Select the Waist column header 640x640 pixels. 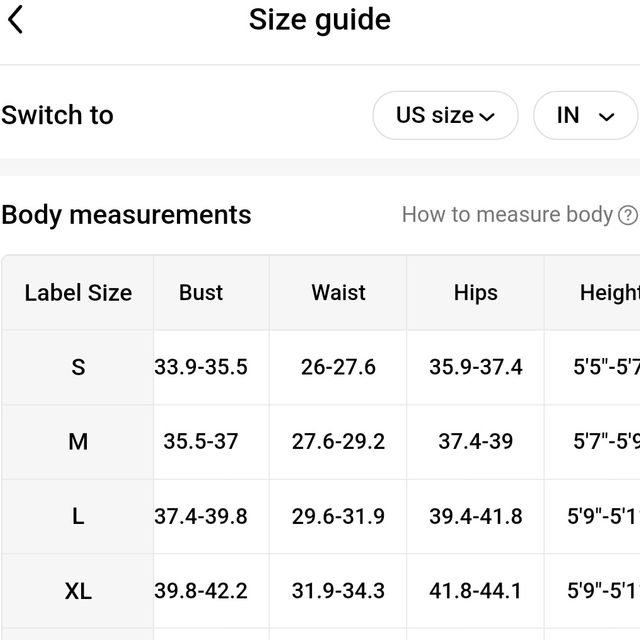[x=338, y=293]
